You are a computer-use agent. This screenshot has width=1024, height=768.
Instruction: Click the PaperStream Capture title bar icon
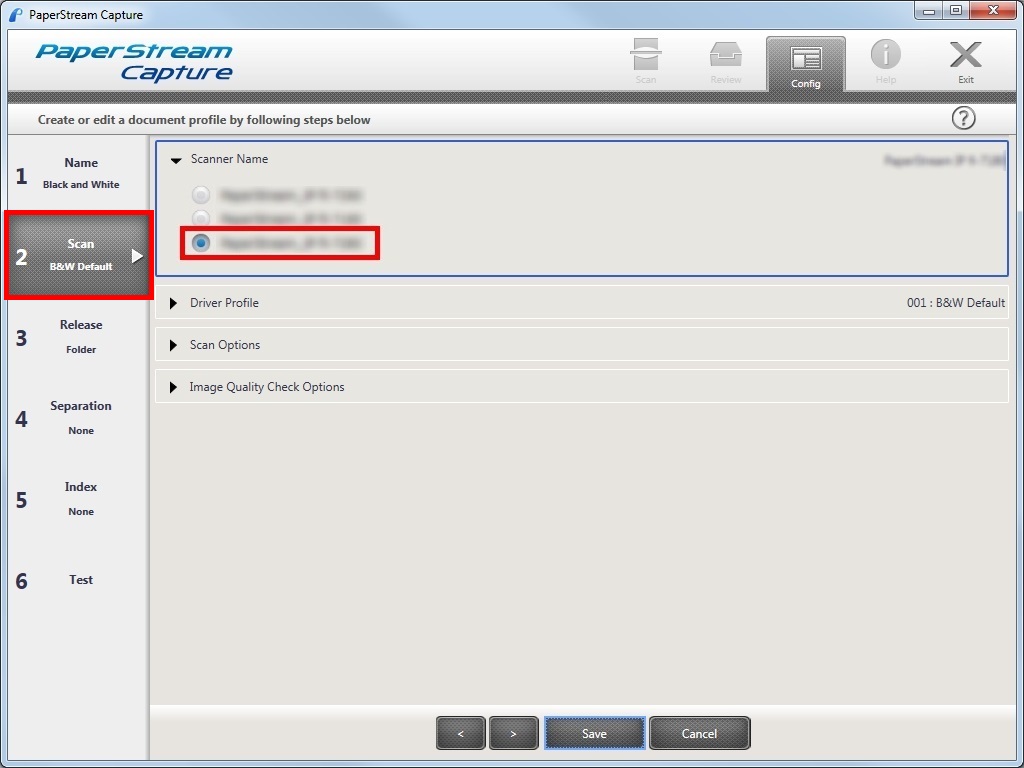16,14
